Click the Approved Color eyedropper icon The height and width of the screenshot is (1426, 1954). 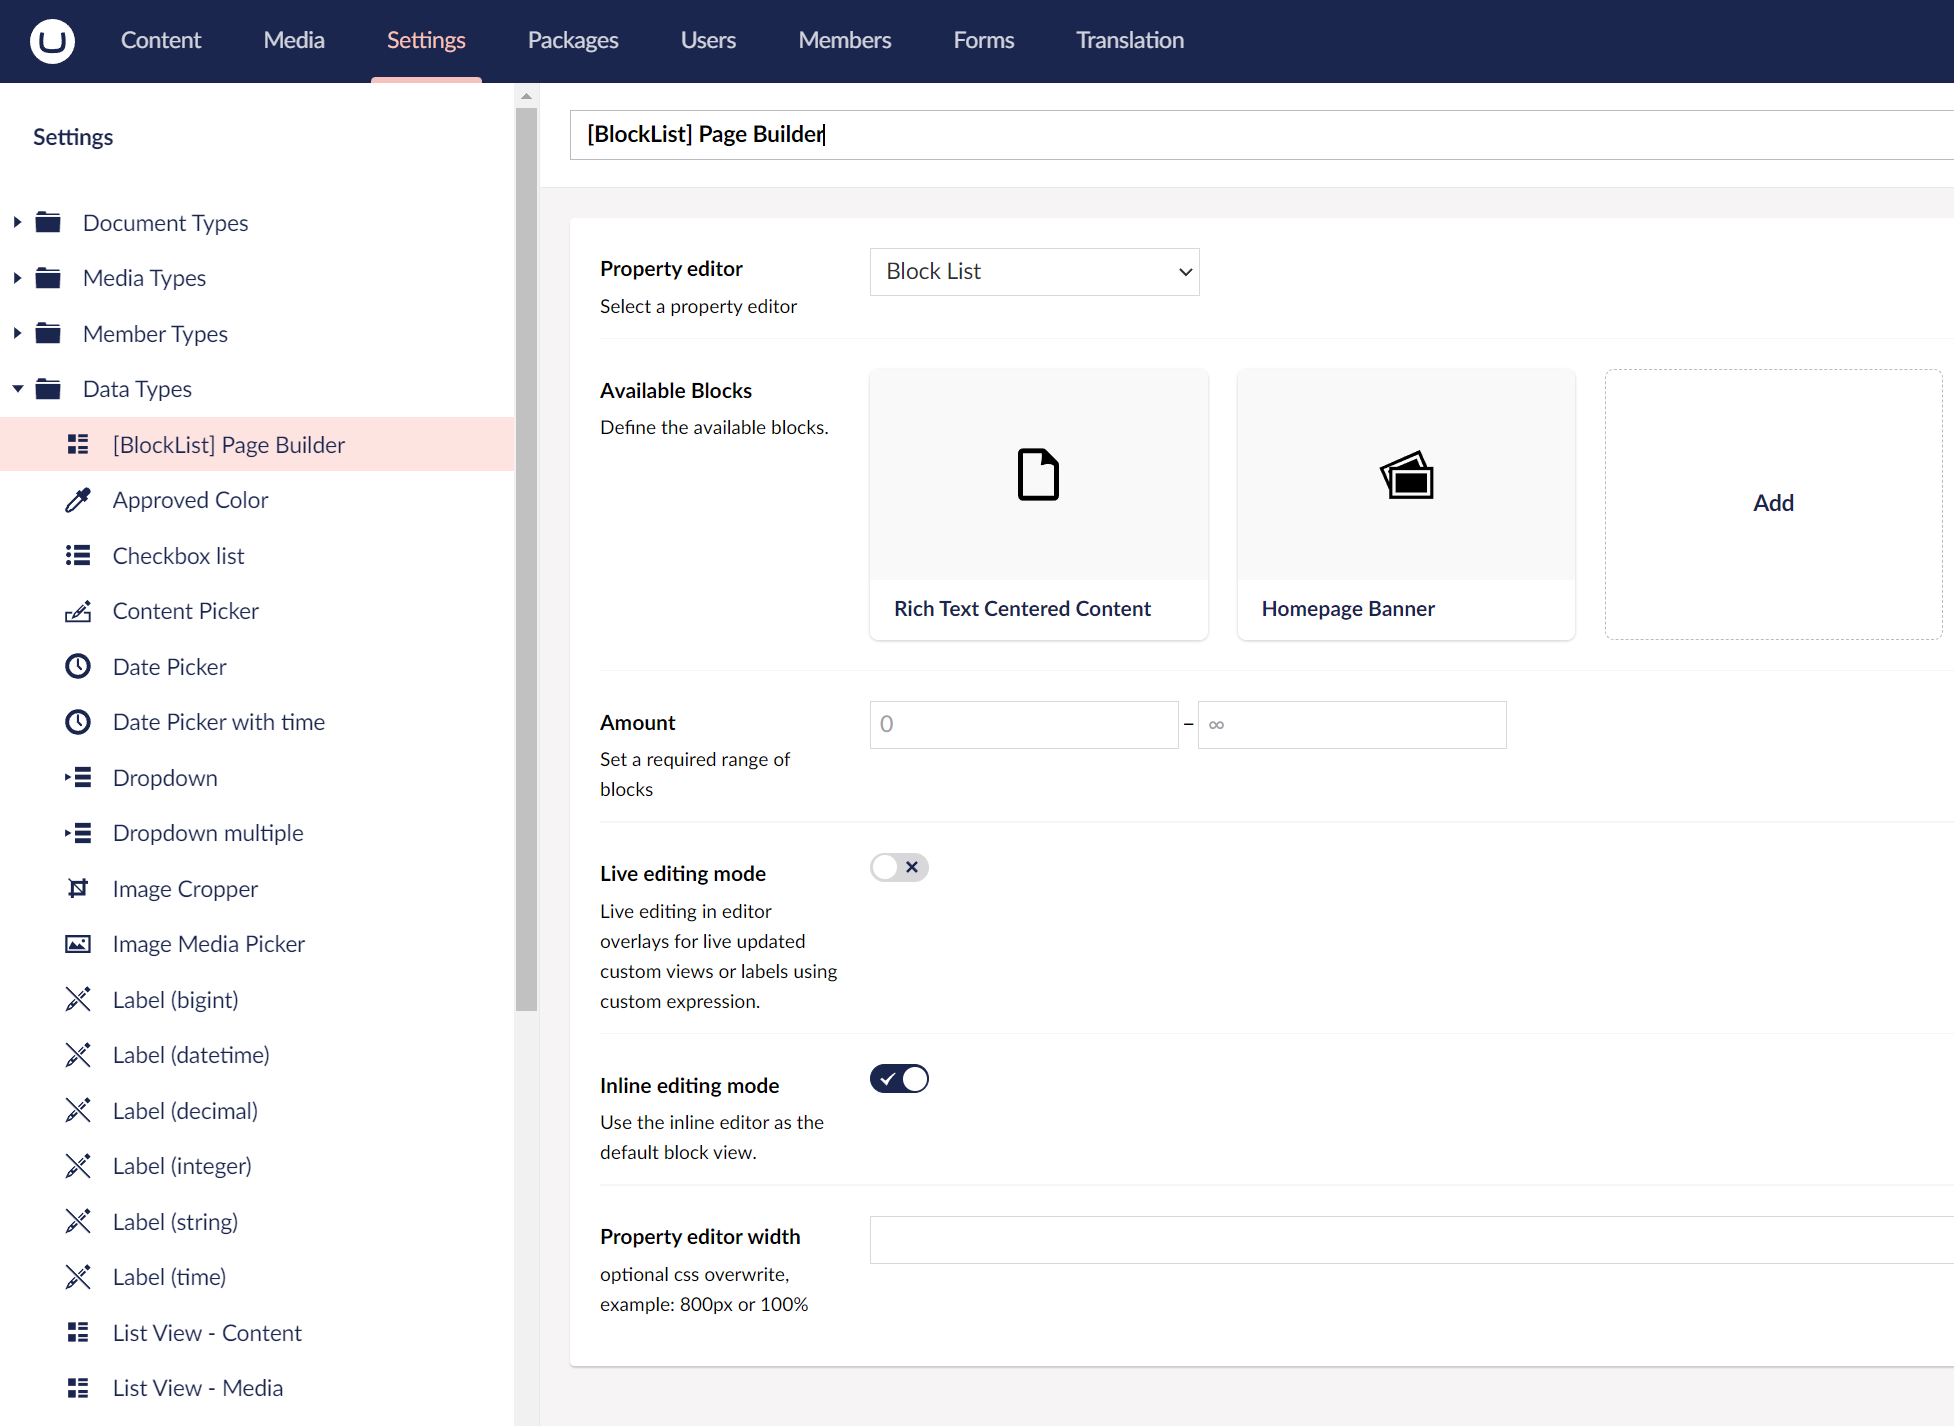[x=78, y=500]
